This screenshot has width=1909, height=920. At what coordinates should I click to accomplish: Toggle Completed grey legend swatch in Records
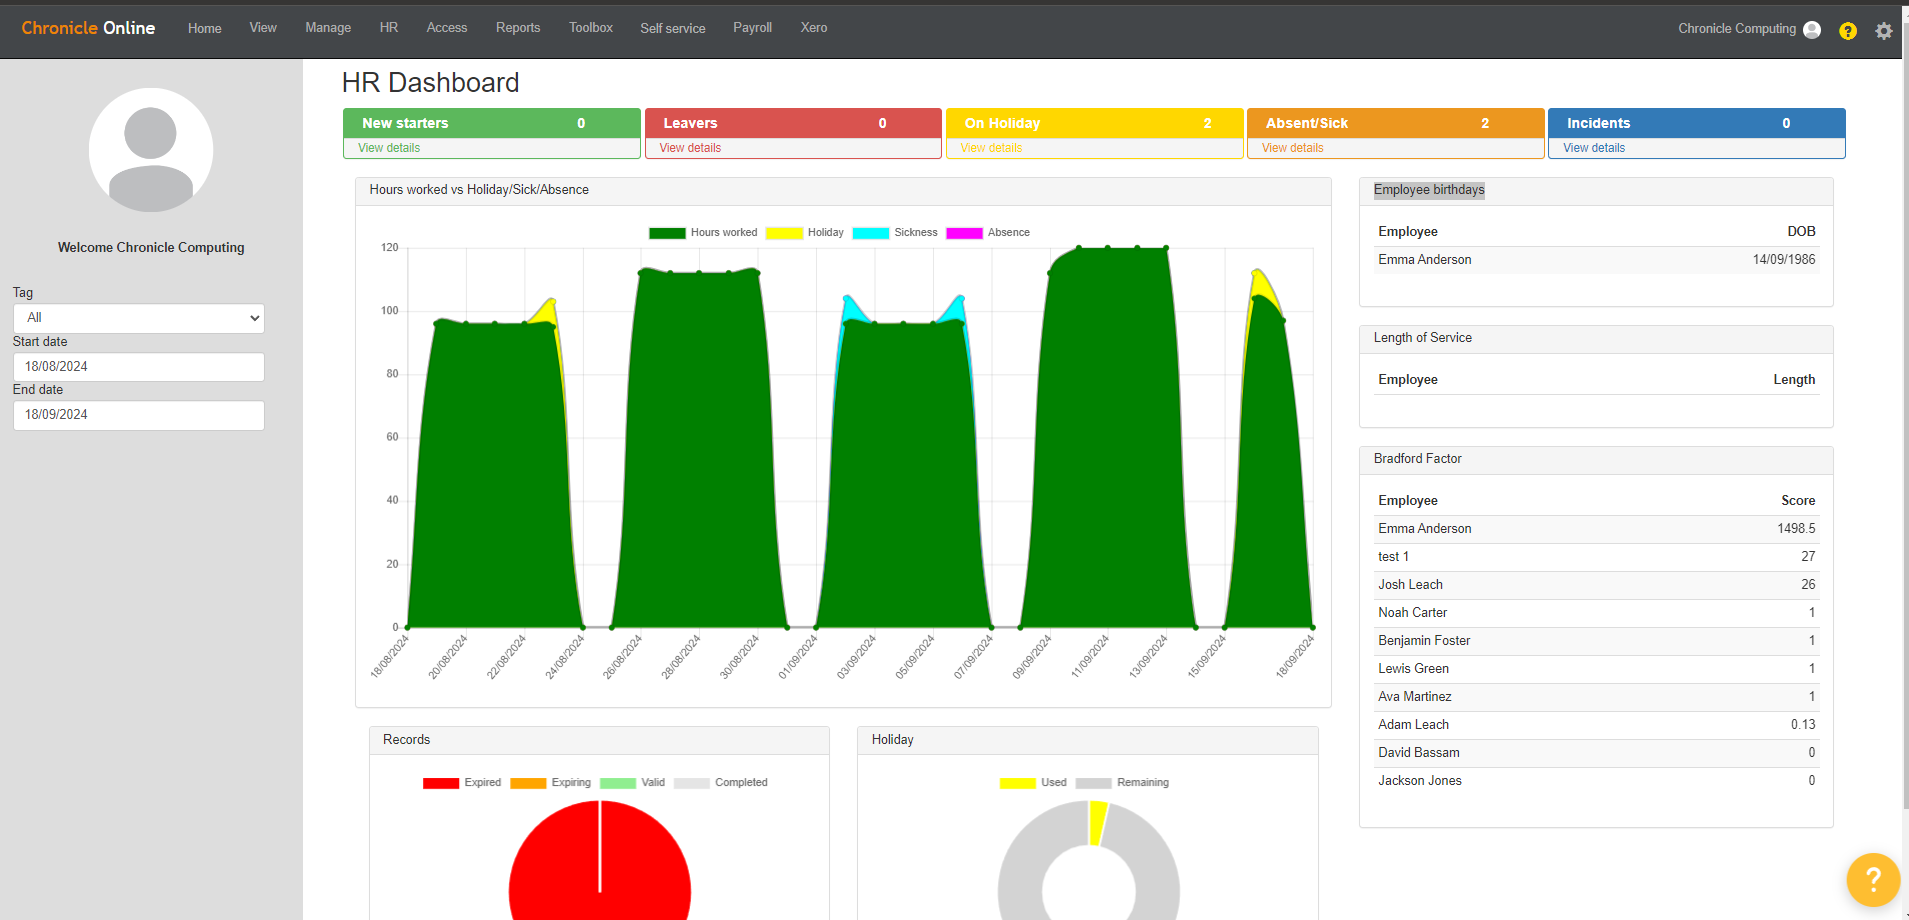click(x=692, y=783)
